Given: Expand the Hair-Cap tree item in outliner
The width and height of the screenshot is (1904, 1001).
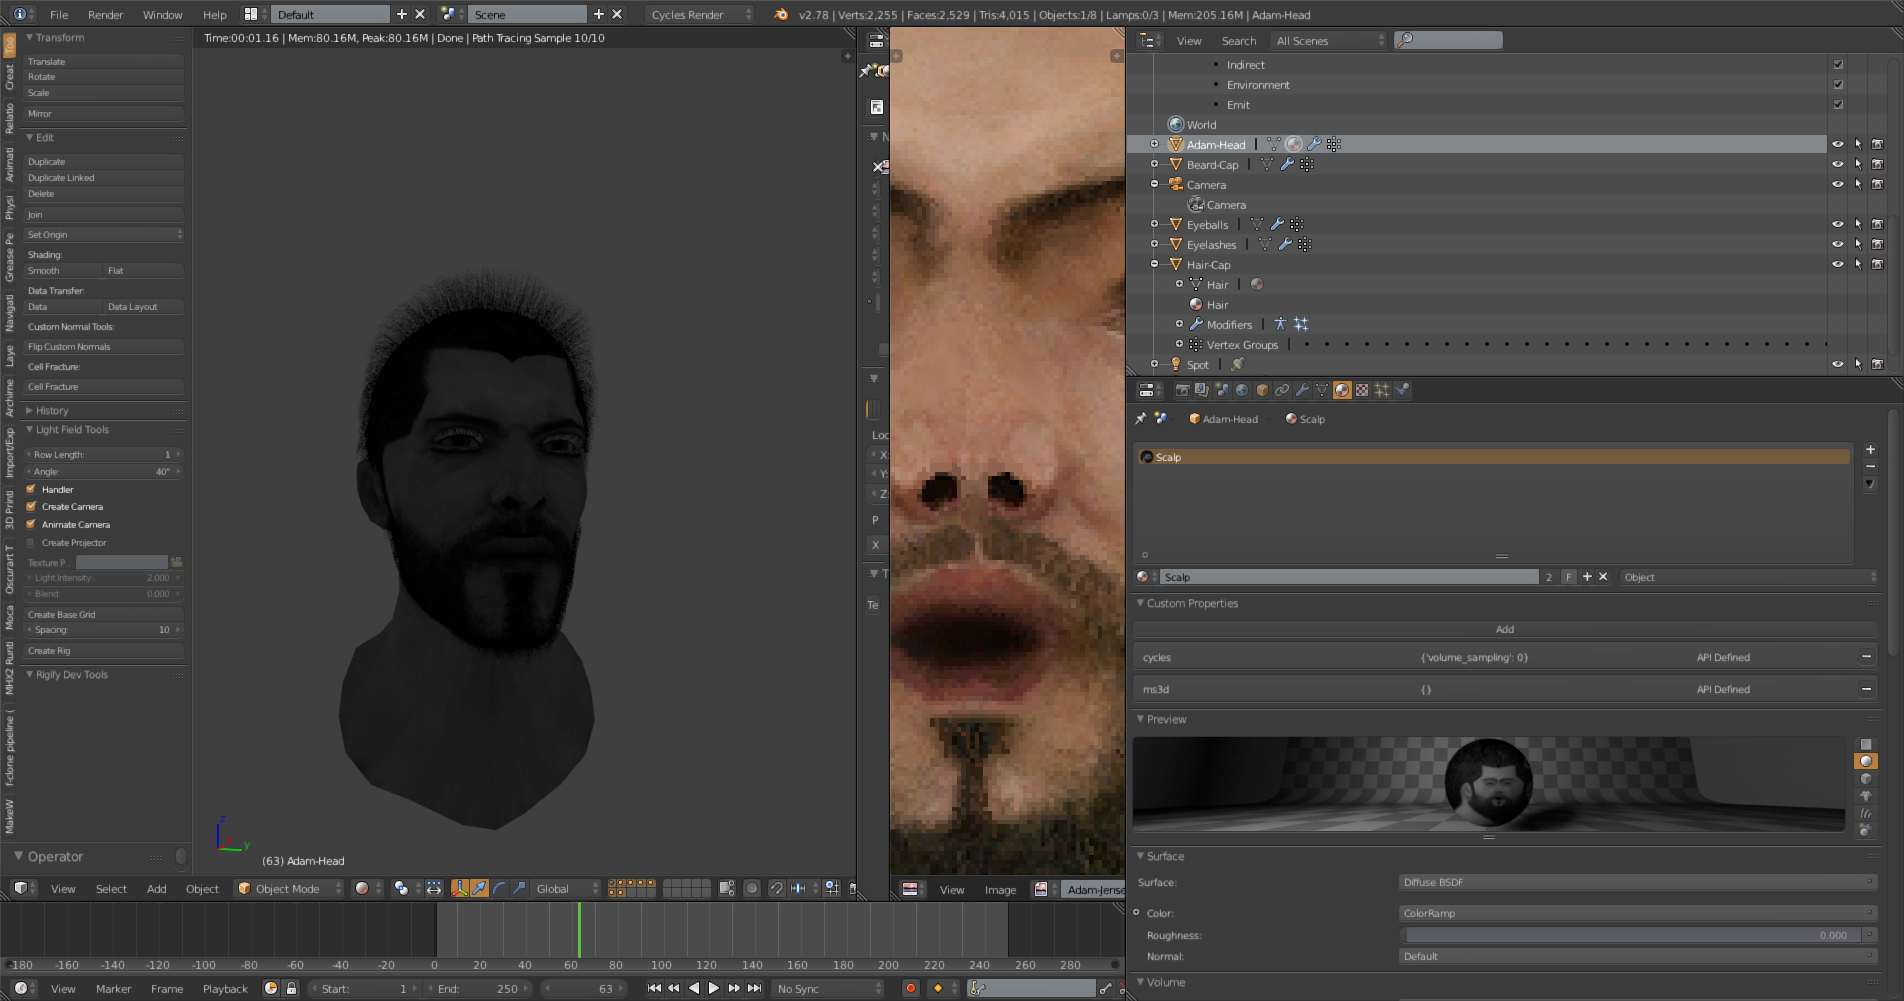Looking at the screenshot, I should (x=1154, y=264).
